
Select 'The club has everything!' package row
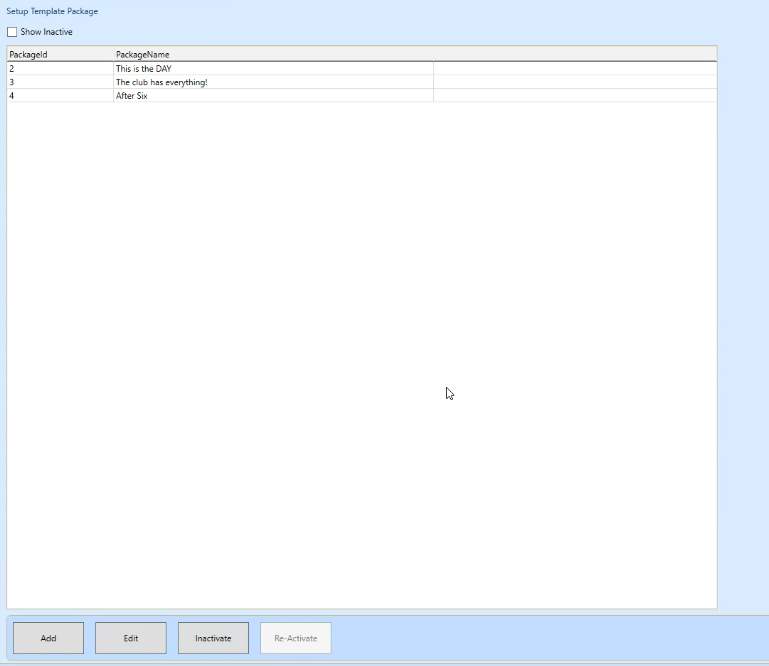(362, 82)
